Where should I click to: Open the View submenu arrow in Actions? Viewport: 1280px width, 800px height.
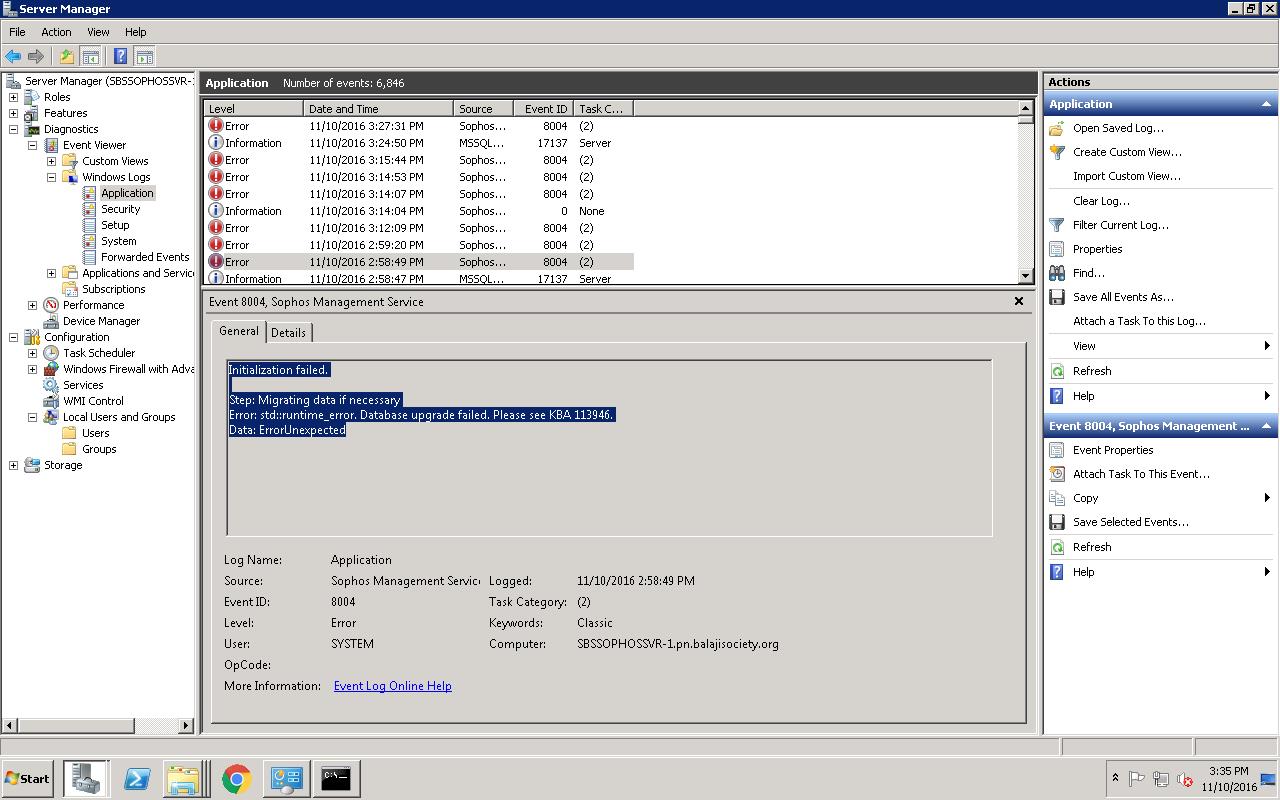(x=1267, y=346)
